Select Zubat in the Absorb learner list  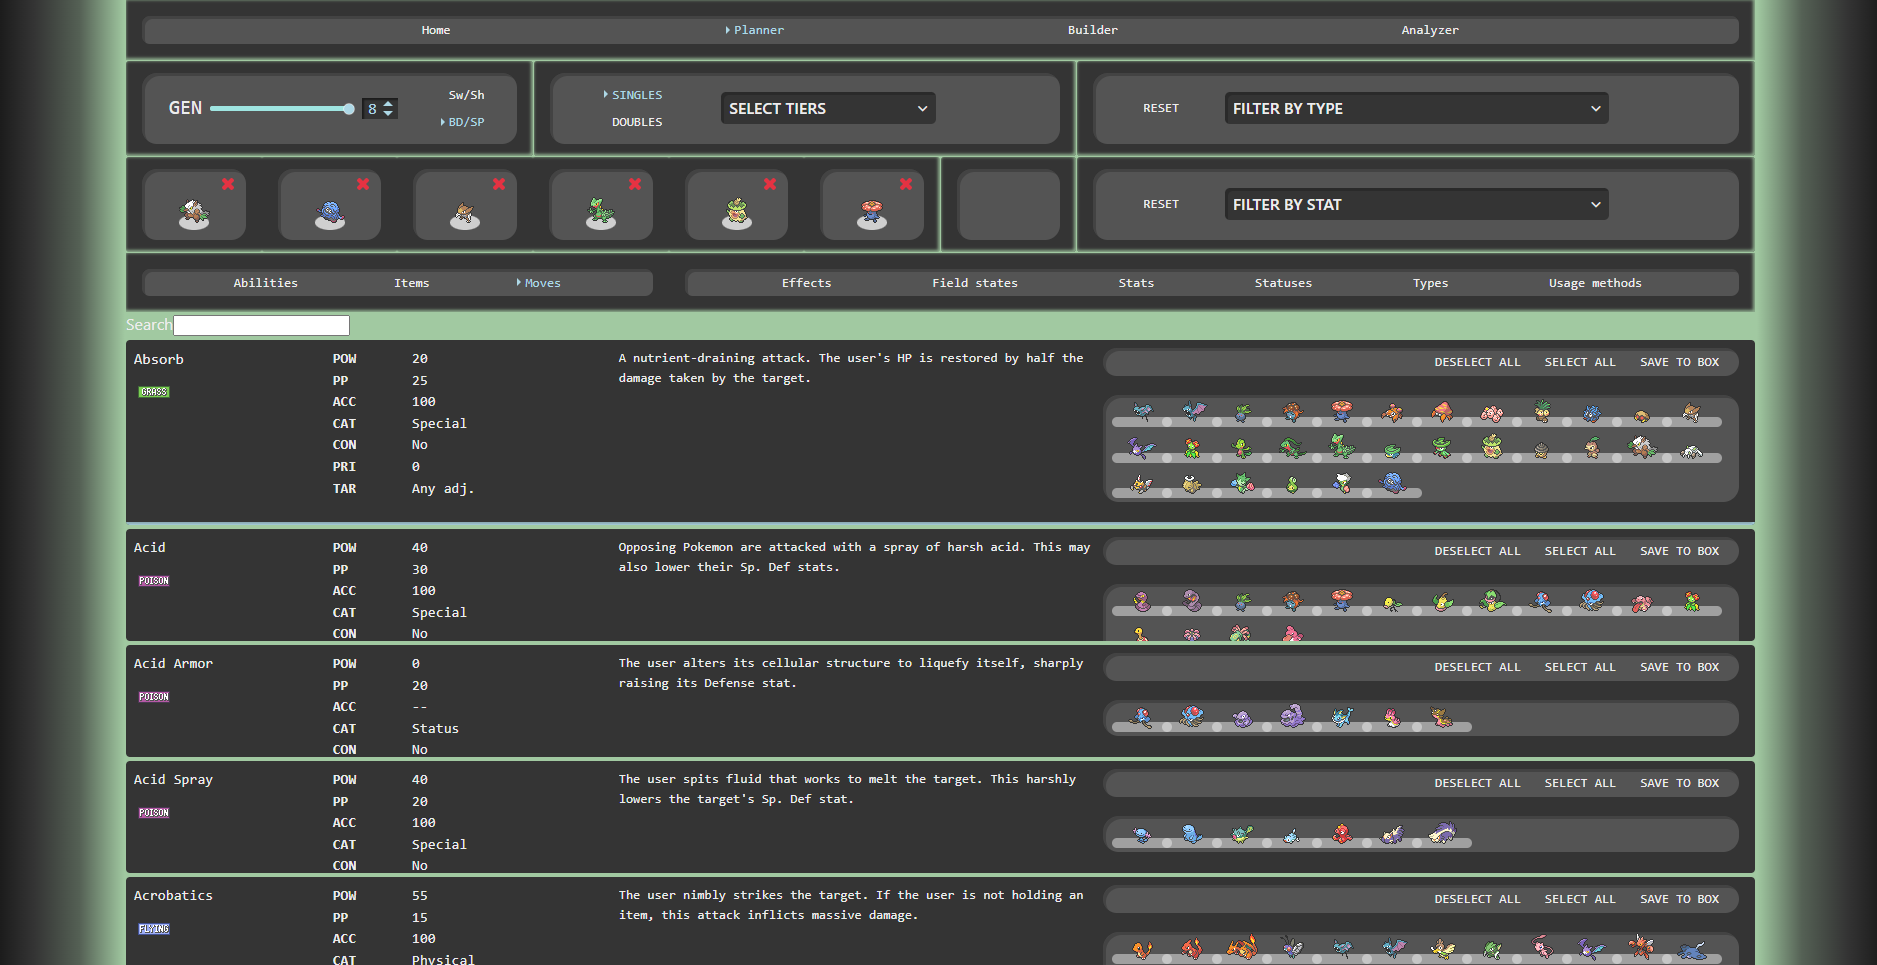click(x=1142, y=412)
